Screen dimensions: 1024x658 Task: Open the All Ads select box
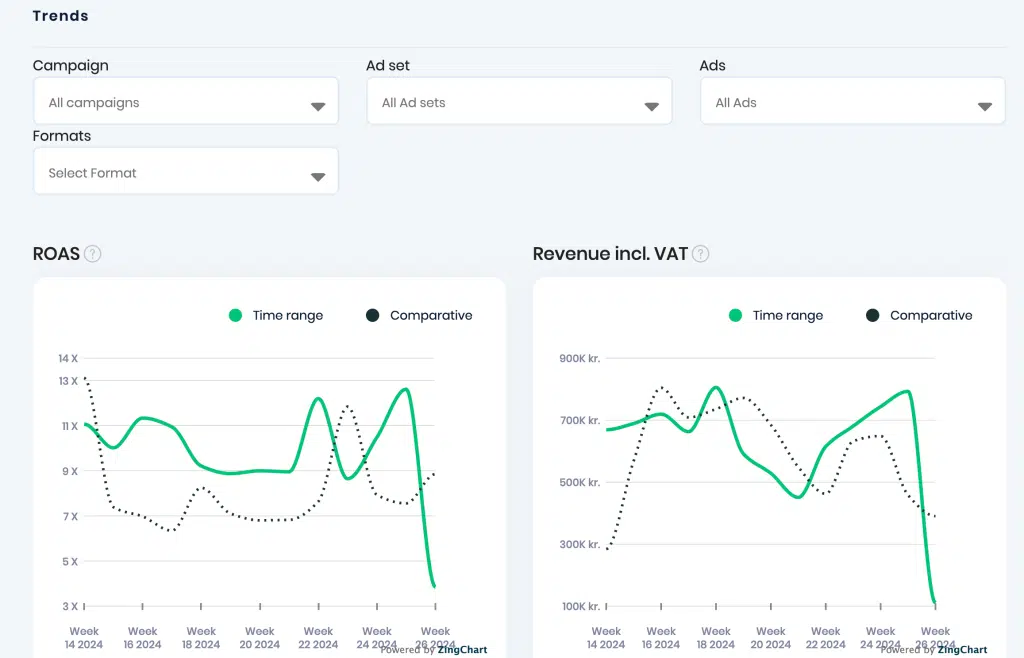pyautogui.click(x=852, y=101)
